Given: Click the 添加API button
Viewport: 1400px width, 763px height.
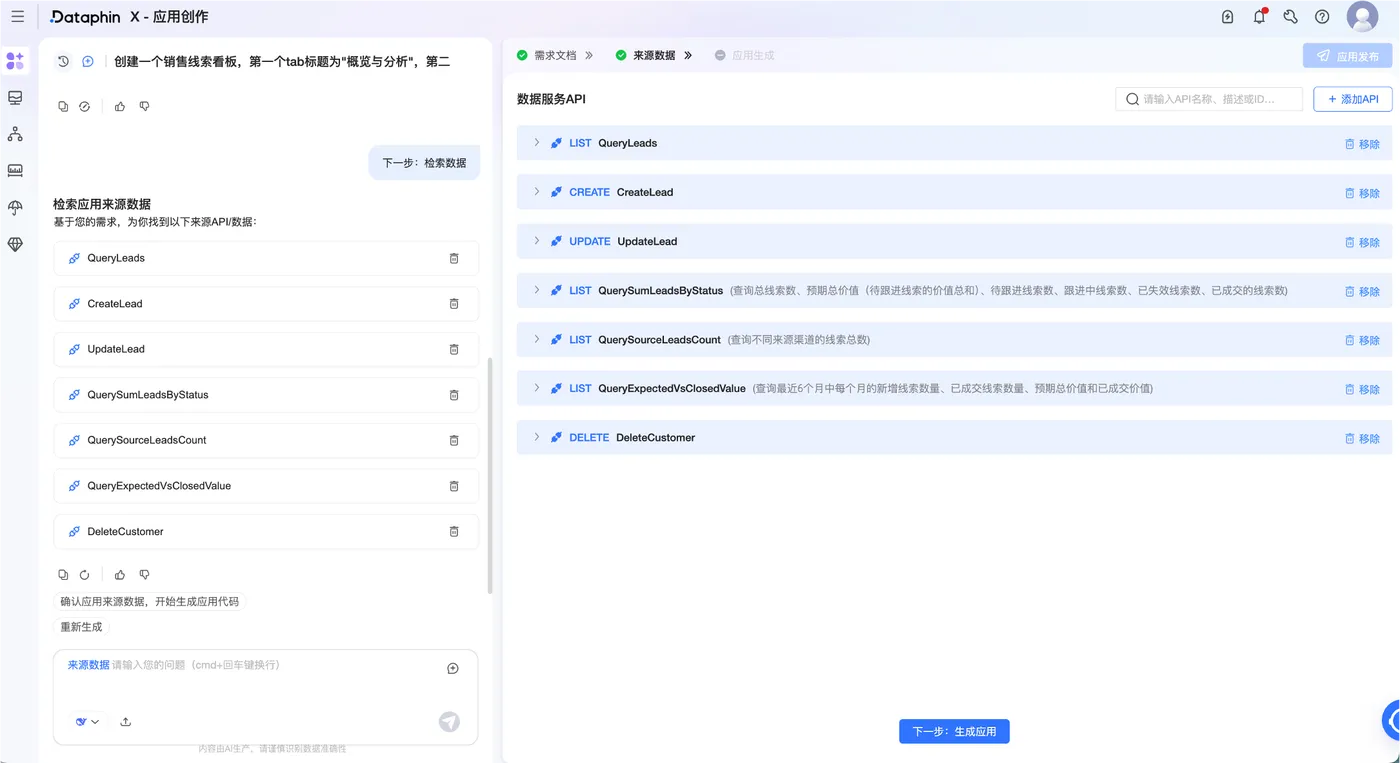Looking at the screenshot, I should pyautogui.click(x=1353, y=99).
